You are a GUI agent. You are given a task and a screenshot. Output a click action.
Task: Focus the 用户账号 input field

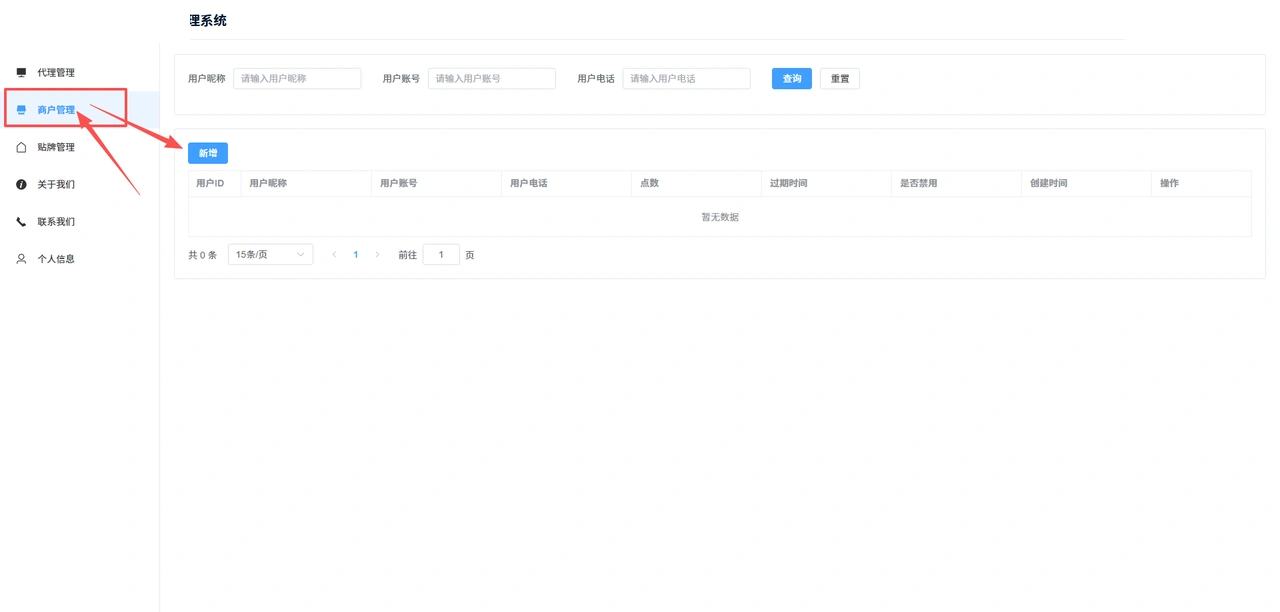[492, 79]
